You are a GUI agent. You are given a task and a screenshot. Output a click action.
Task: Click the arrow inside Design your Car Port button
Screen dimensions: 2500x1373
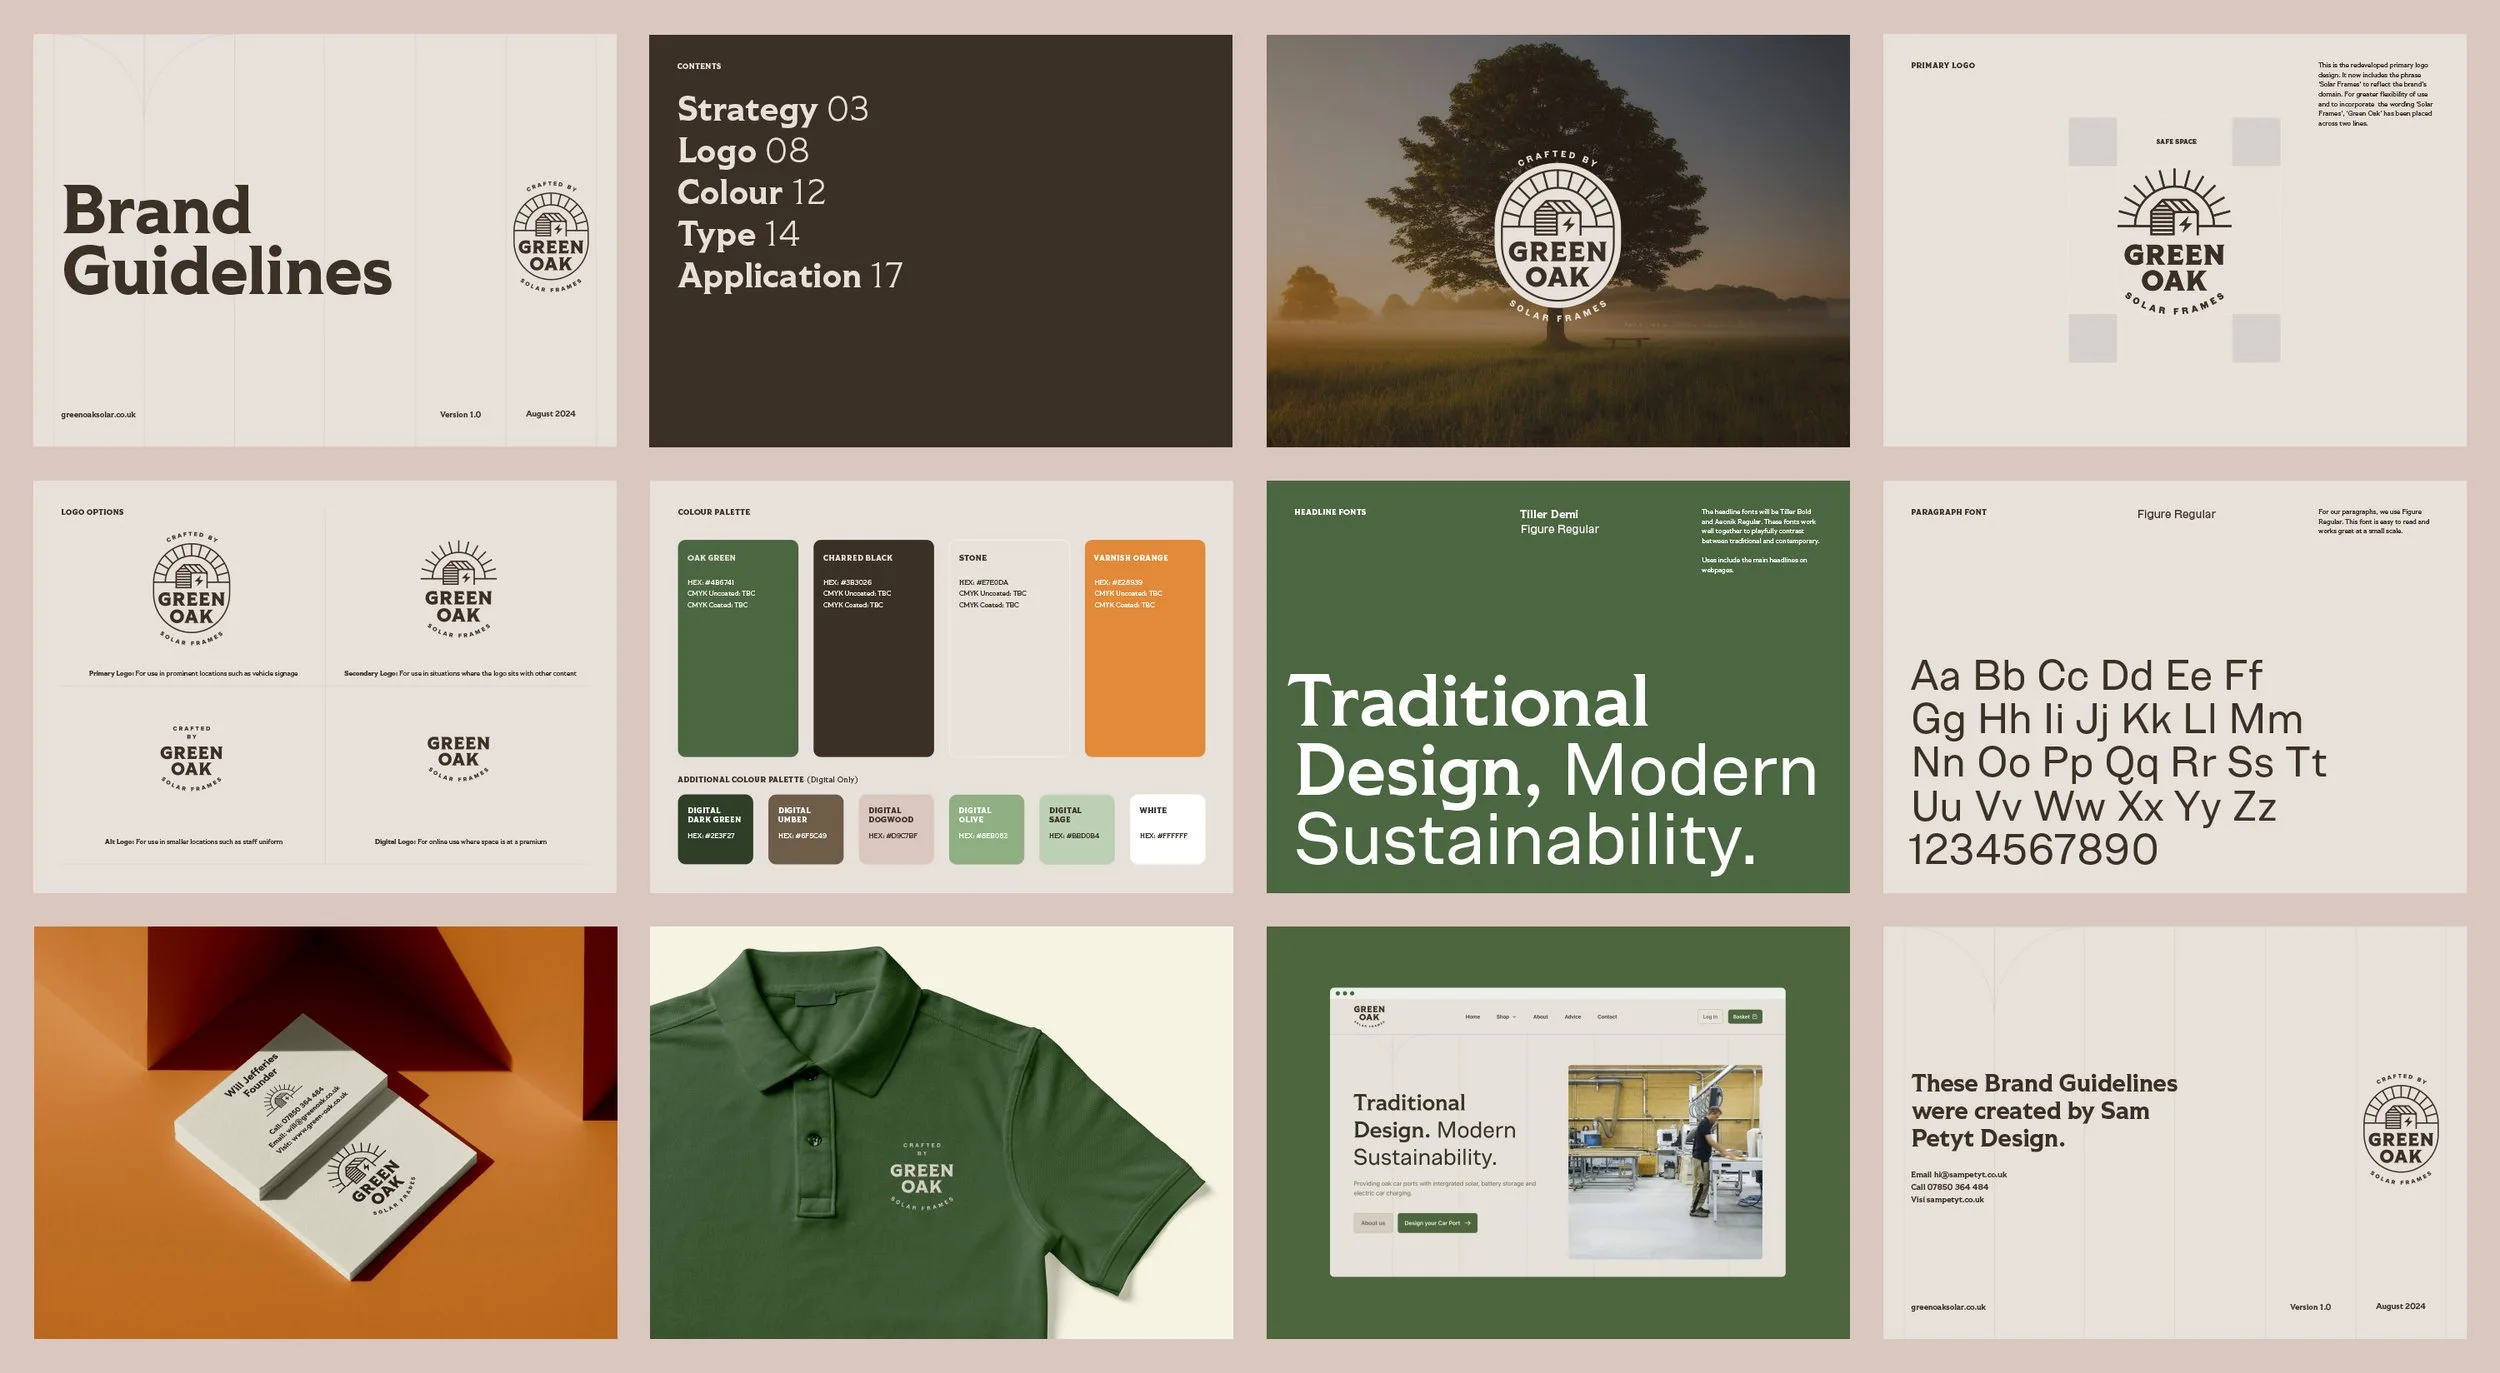1469,1222
